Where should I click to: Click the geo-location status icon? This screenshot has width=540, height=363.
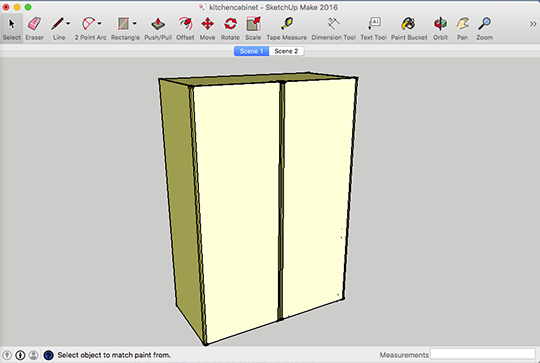(x=7, y=355)
